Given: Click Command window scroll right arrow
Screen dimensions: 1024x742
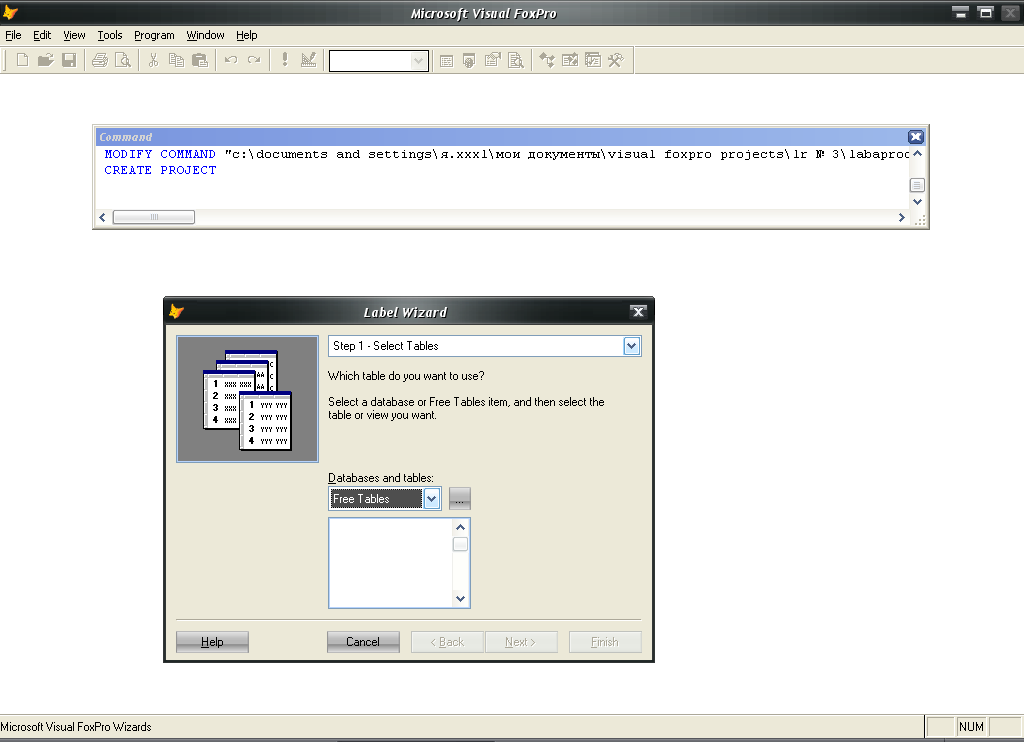Looking at the screenshot, I should 901,217.
